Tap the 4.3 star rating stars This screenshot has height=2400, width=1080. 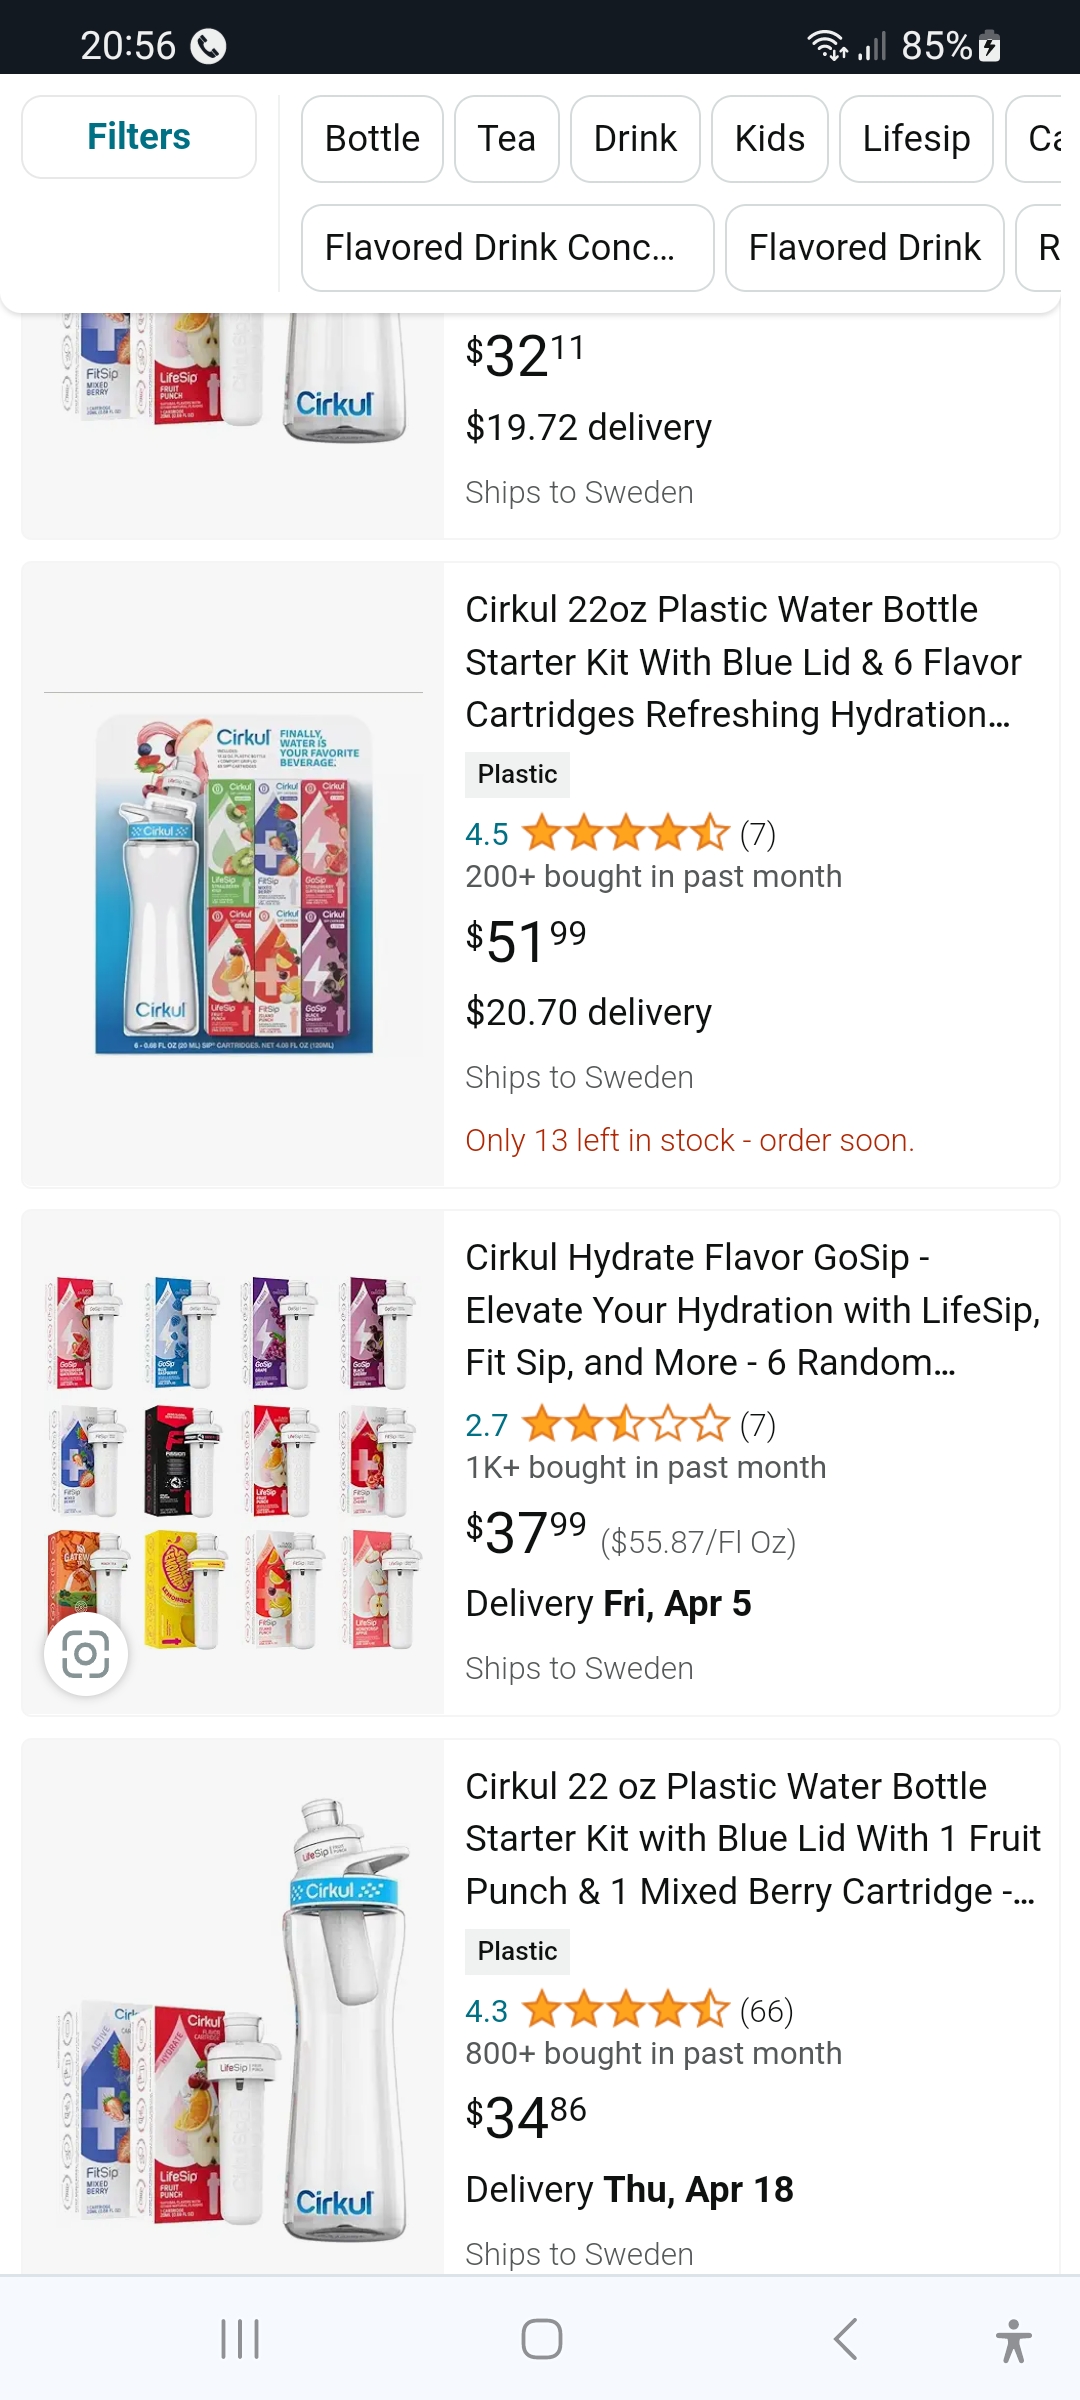[626, 2010]
